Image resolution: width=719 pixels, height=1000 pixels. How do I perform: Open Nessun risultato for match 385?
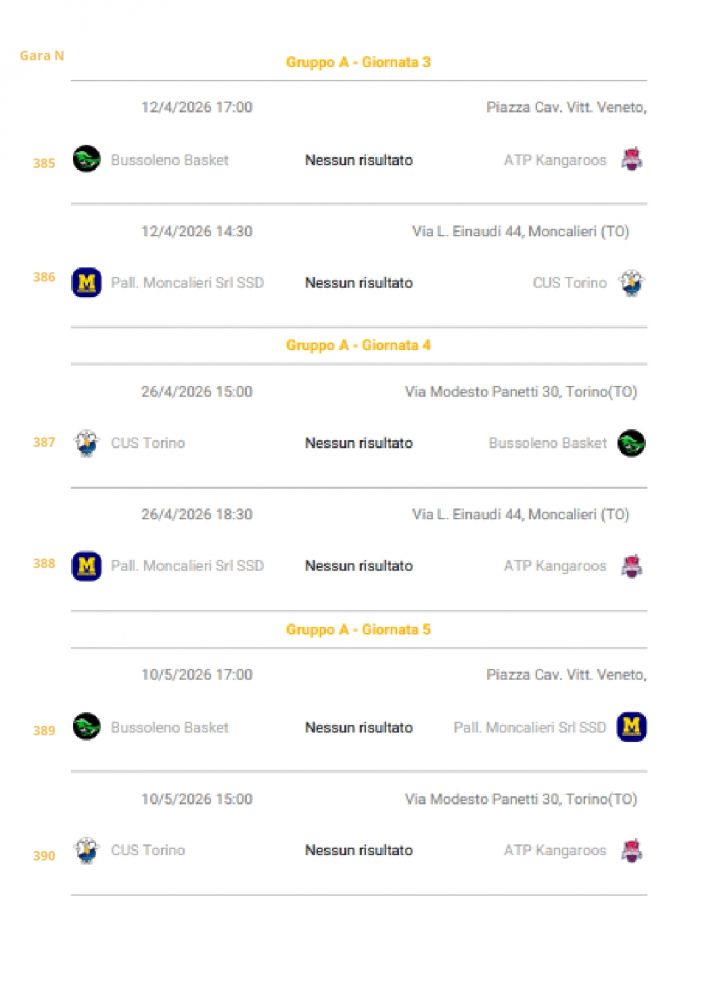(358, 160)
